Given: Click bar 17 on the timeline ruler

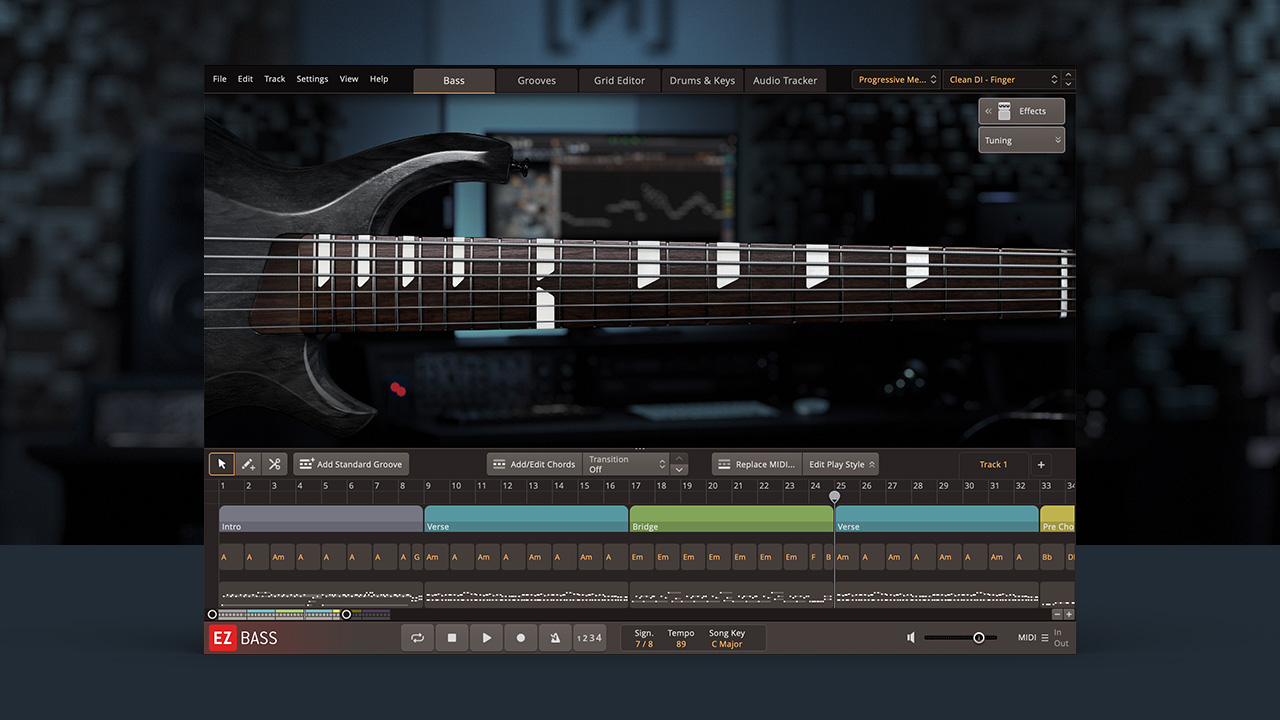Looking at the screenshot, I should (636, 486).
